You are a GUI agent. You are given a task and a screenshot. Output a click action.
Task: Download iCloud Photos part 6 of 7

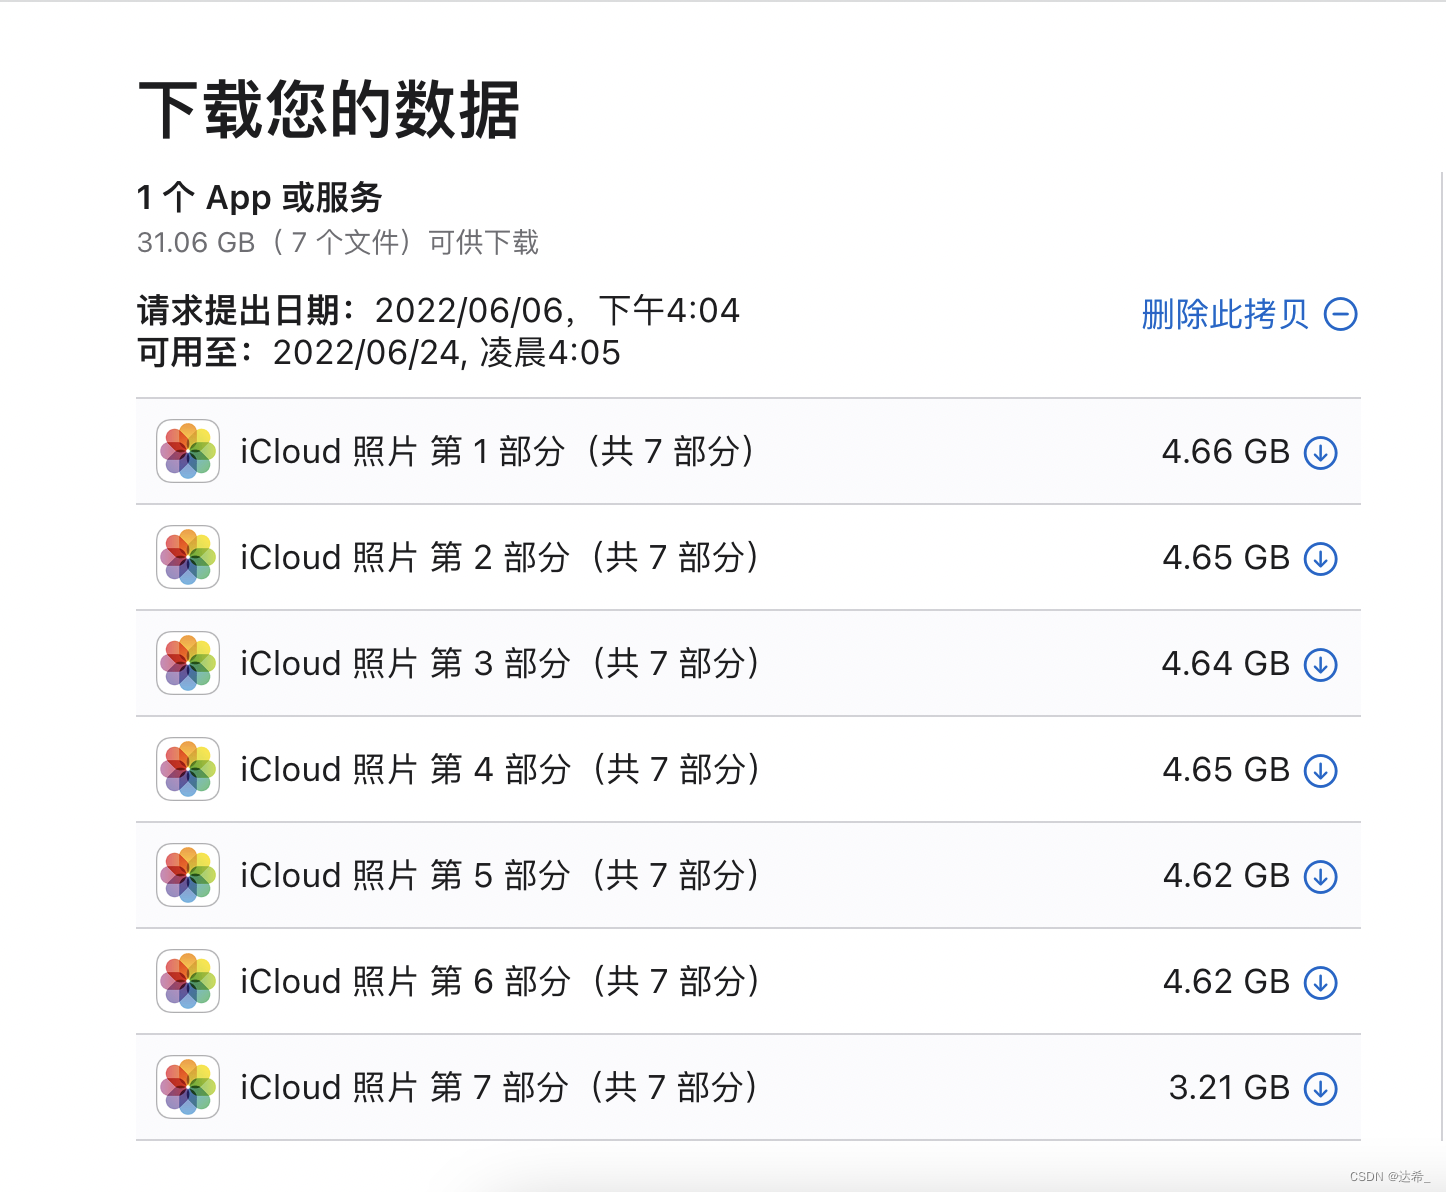coord(1320,982)
